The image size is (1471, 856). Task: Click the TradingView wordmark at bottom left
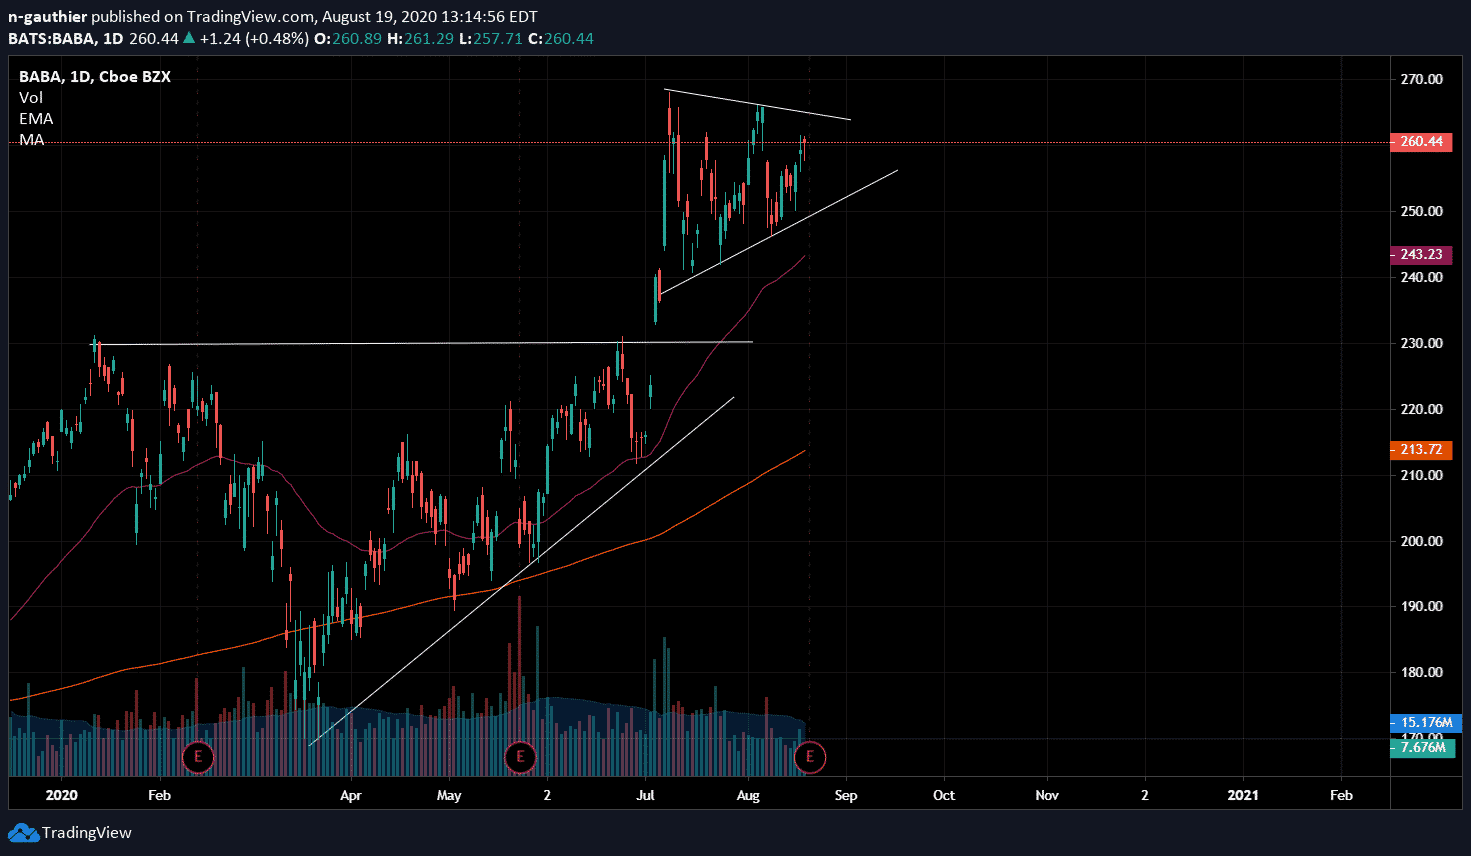(87, 833)
